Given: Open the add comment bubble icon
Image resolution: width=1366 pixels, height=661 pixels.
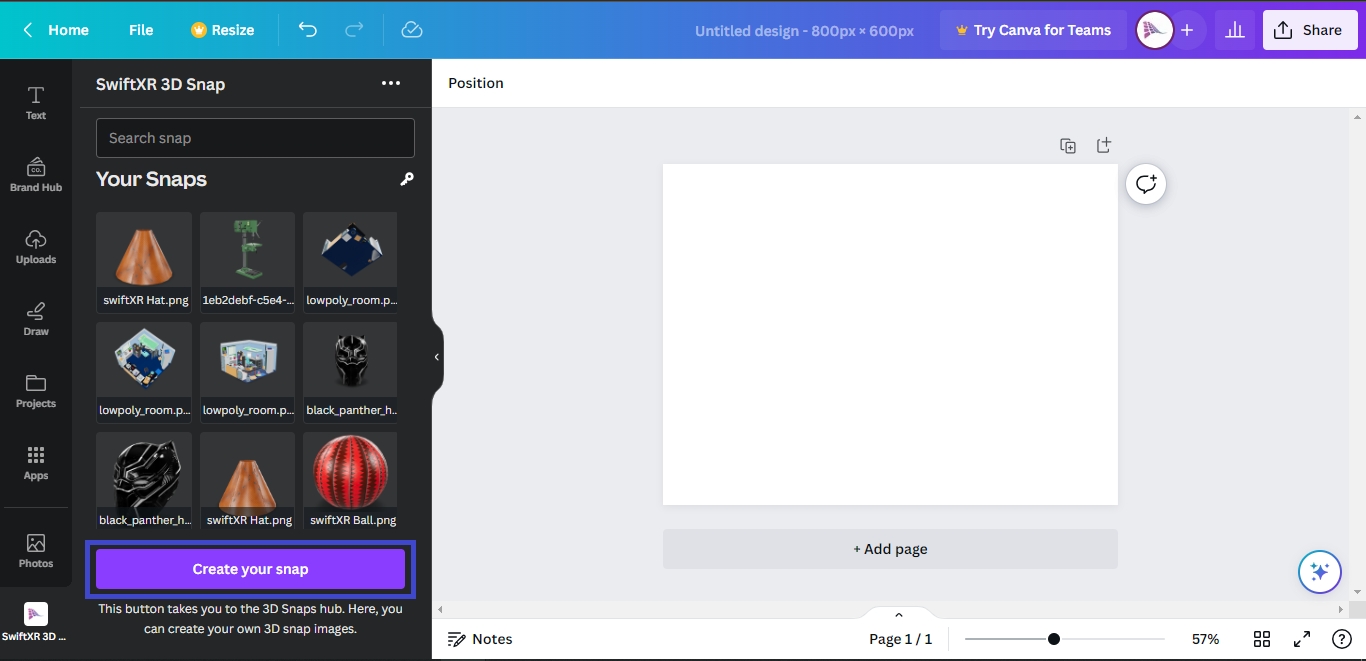Looking at the screenshot, I should click(x=1146, y=184).
